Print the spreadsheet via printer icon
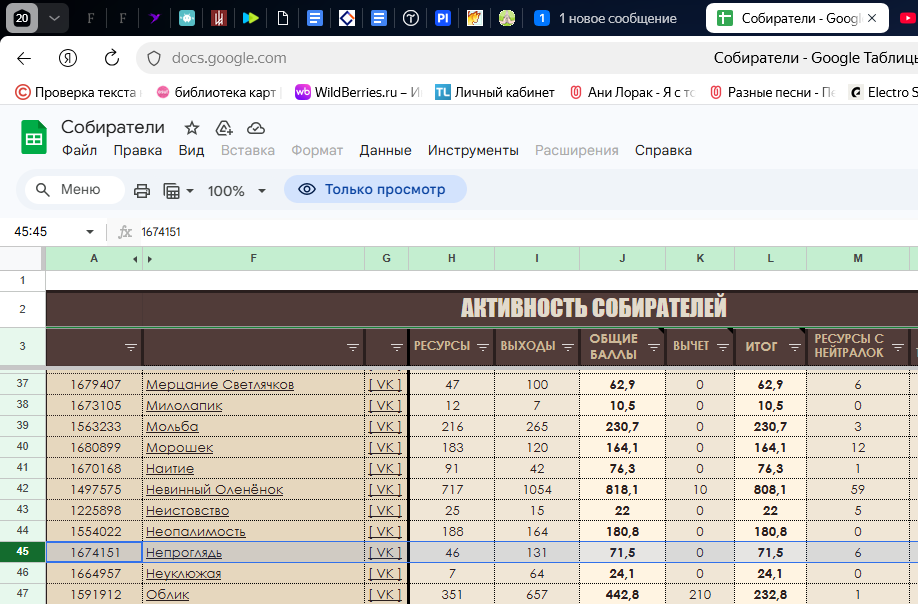The height and width of the screenshot is (604, 918). [142, 191]
